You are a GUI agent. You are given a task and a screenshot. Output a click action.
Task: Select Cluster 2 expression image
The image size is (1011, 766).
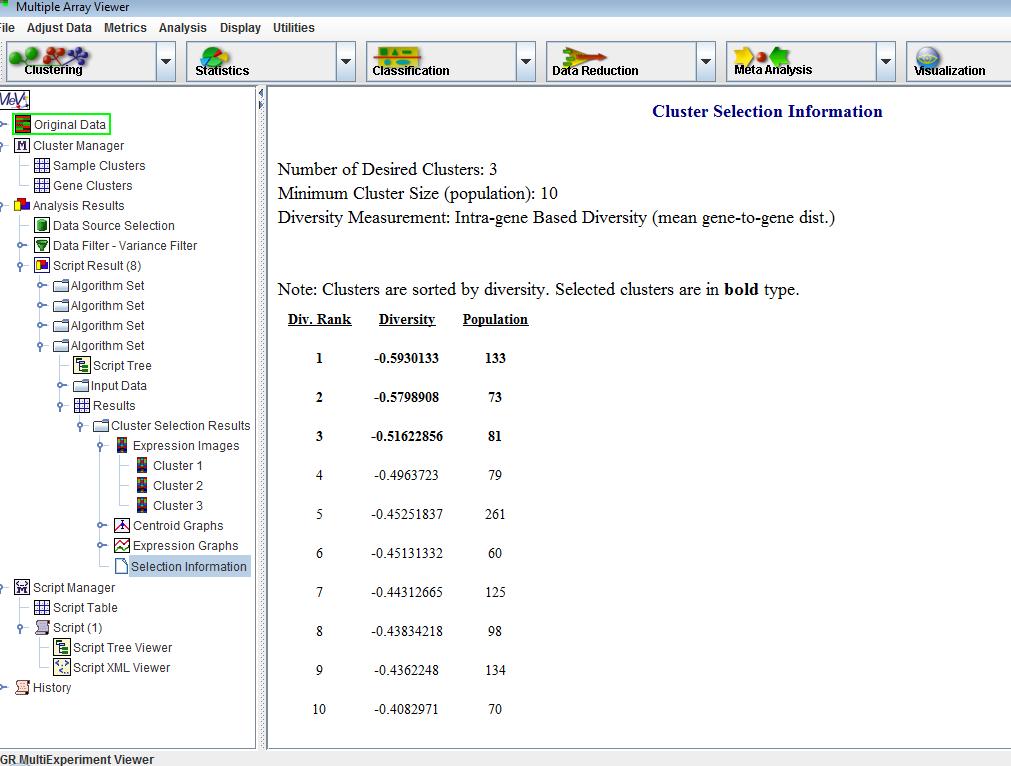(177, 486)
